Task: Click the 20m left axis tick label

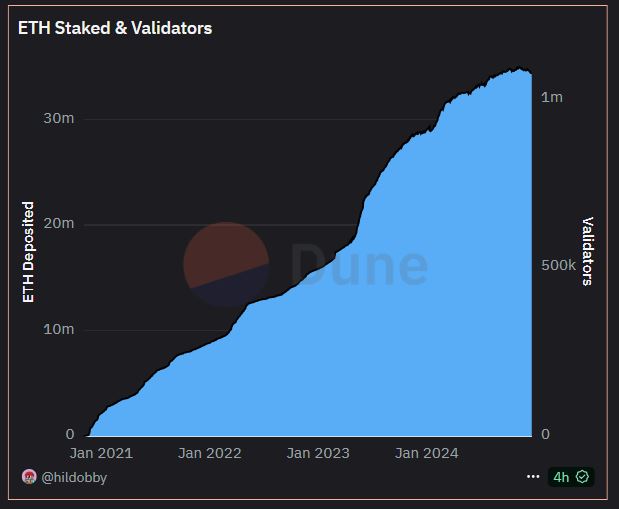Action: coord(59,224)
